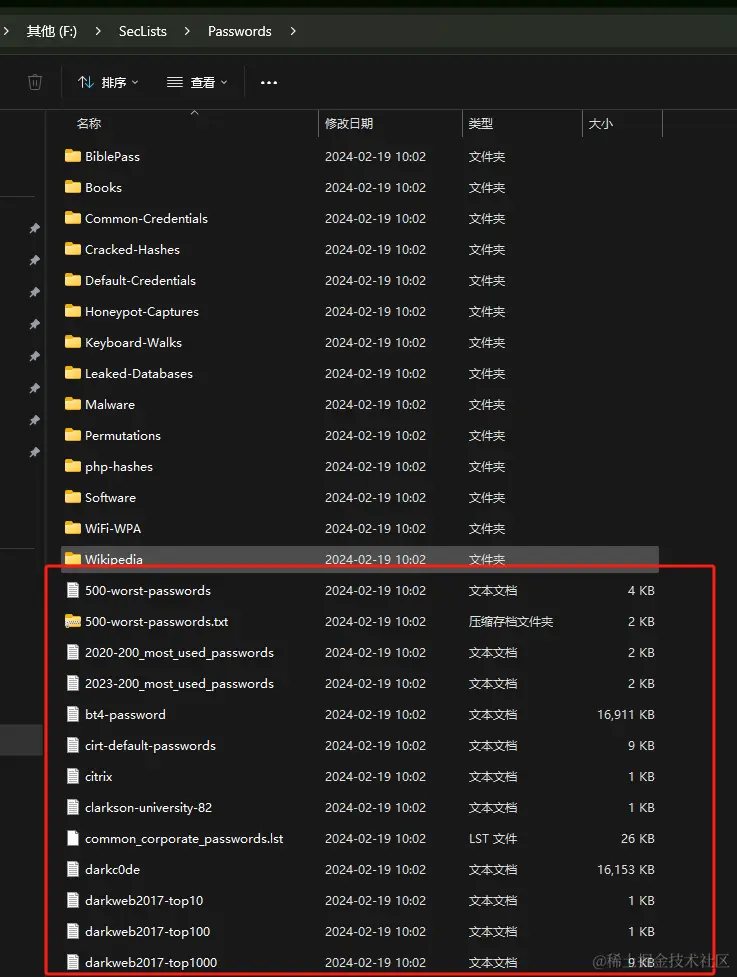The width and height of the screenshot is (737, 977).
Task: Select the php-hashes folder icon
Action: (x=73, y=466)
